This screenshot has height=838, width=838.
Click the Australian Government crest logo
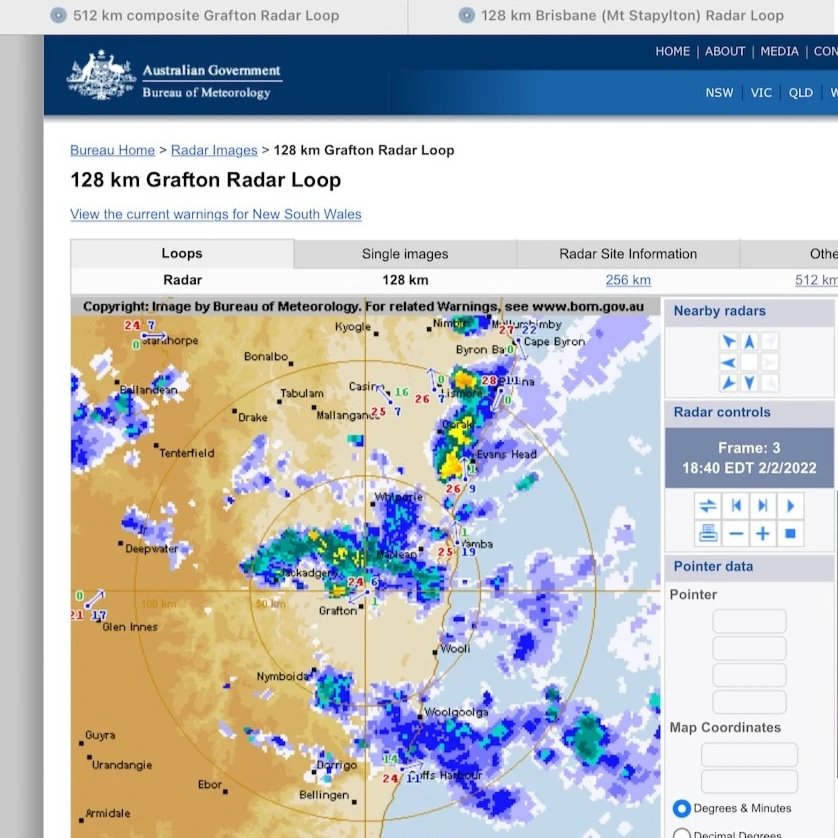101,75
